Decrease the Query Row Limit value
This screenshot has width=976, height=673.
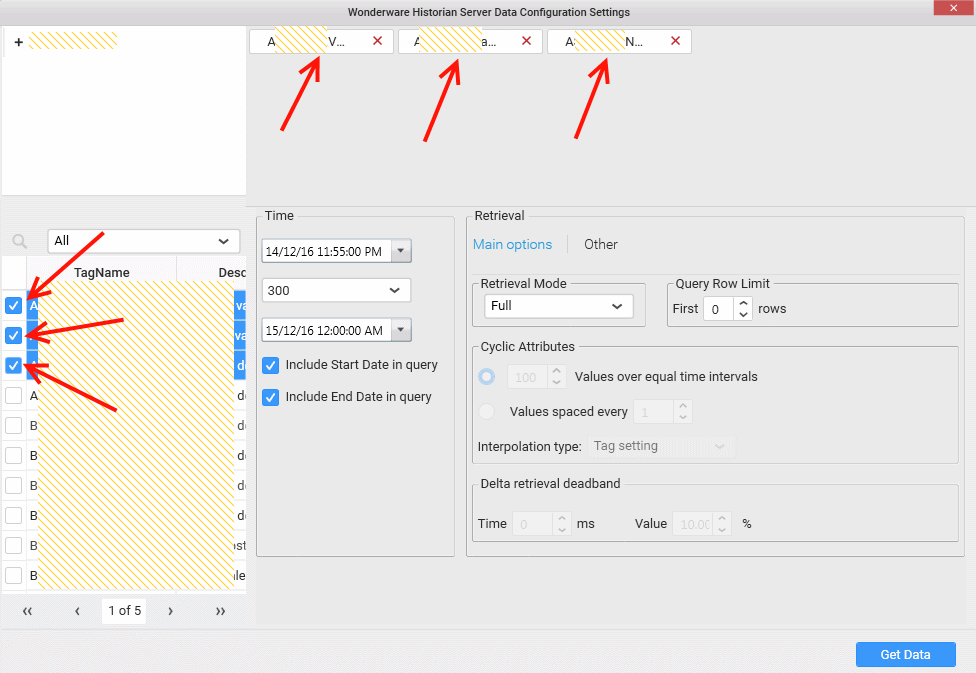point(743,314)
